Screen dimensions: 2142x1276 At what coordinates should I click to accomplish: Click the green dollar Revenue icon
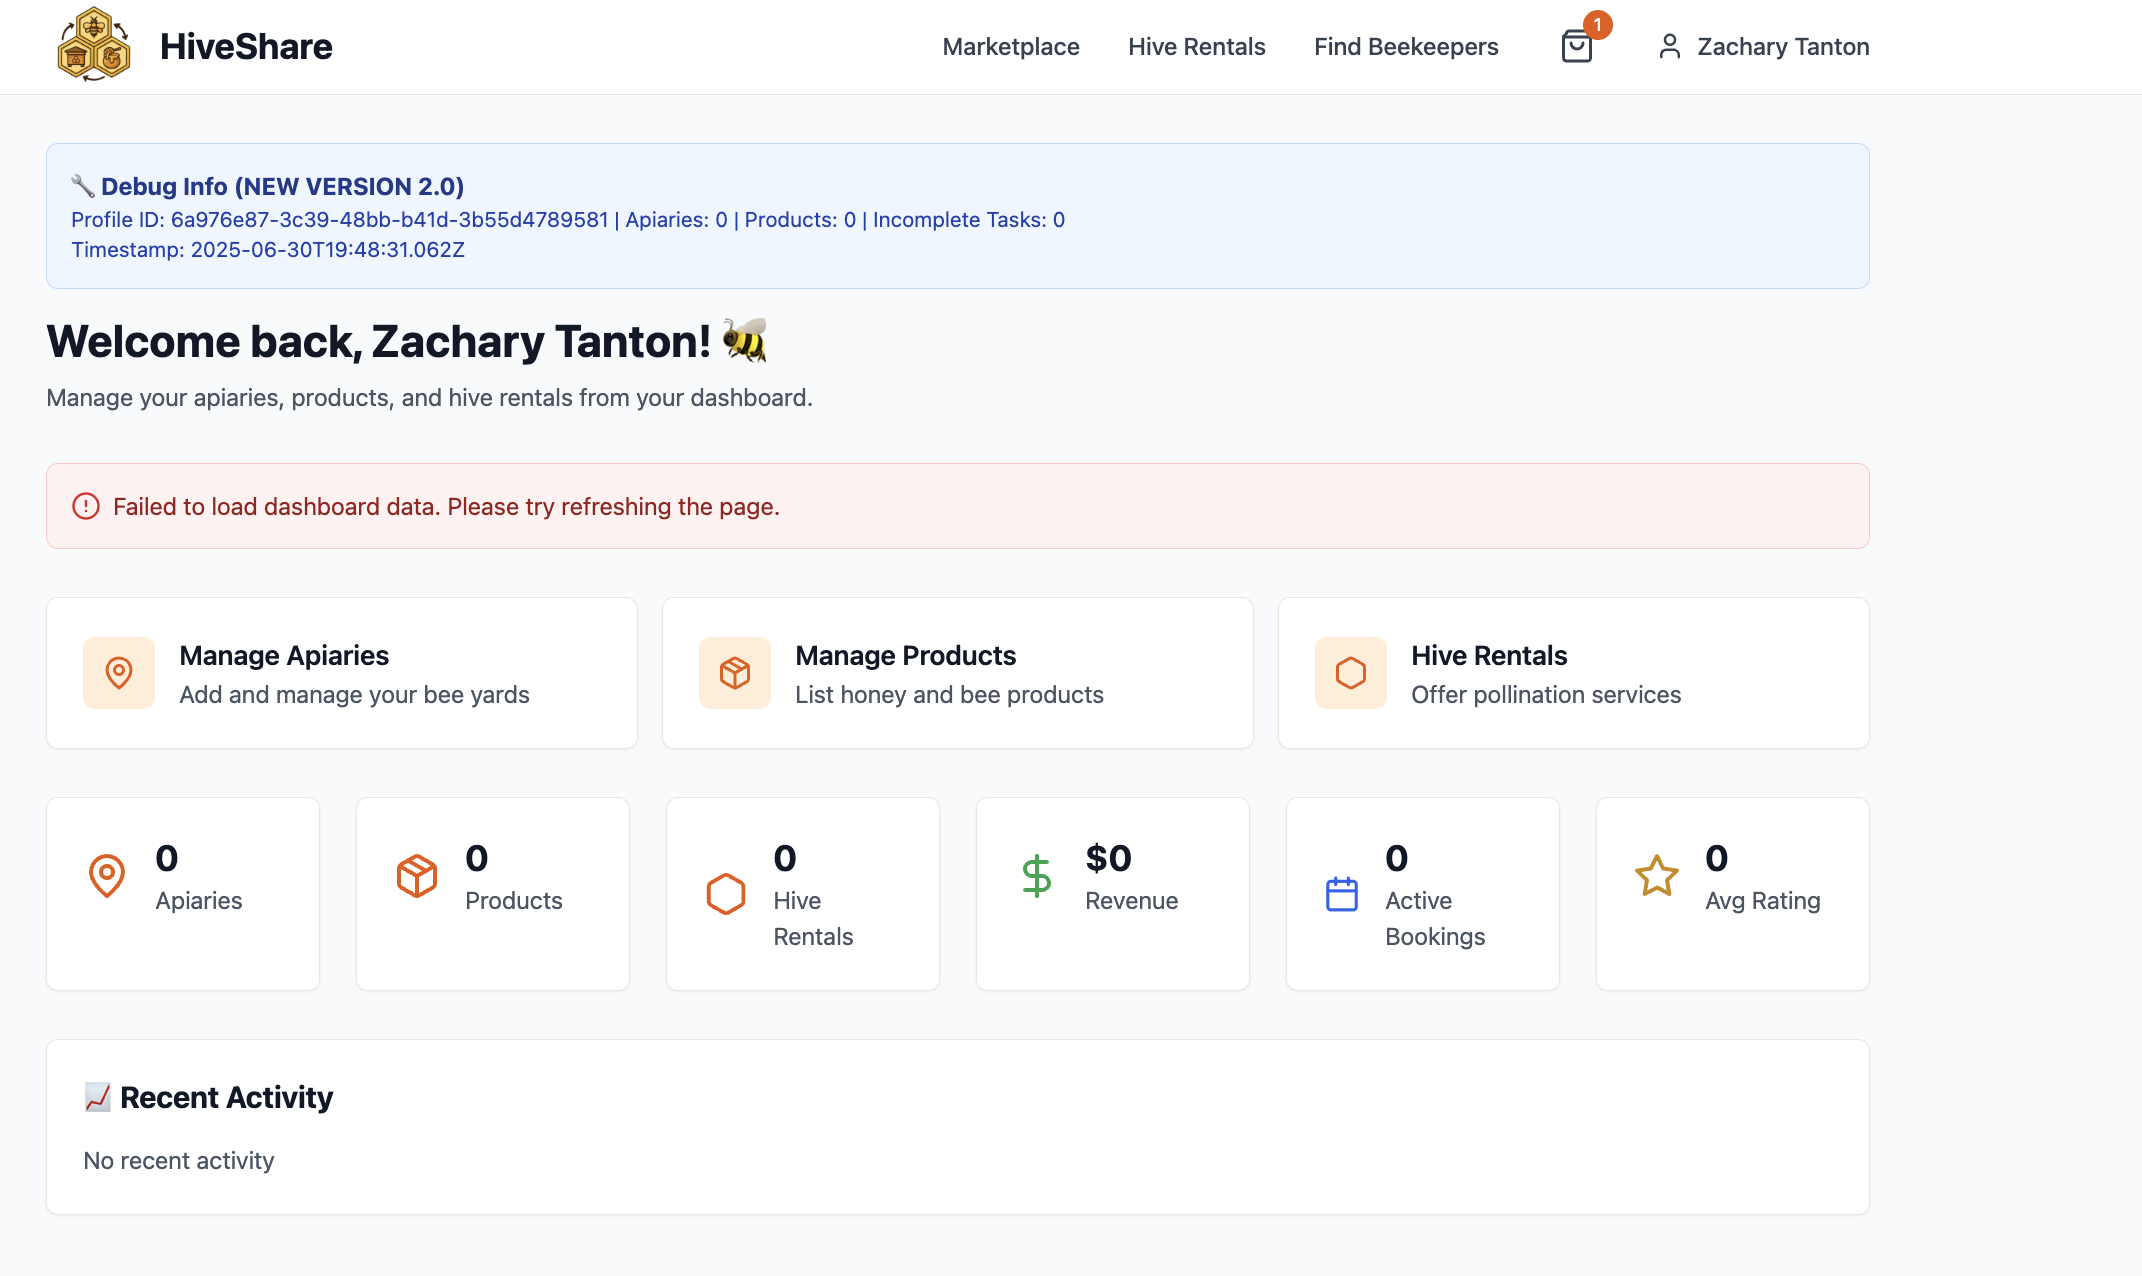(1037, 876)
